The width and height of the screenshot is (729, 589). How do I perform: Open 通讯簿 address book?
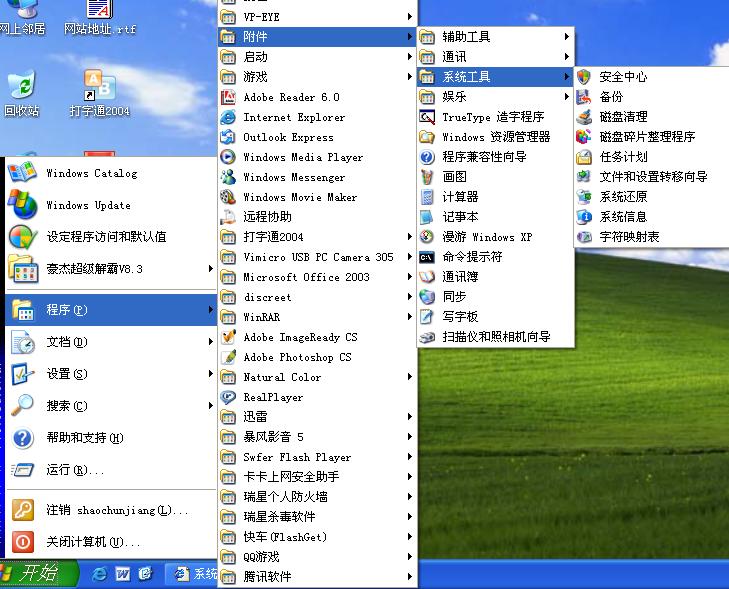(496, 277)
